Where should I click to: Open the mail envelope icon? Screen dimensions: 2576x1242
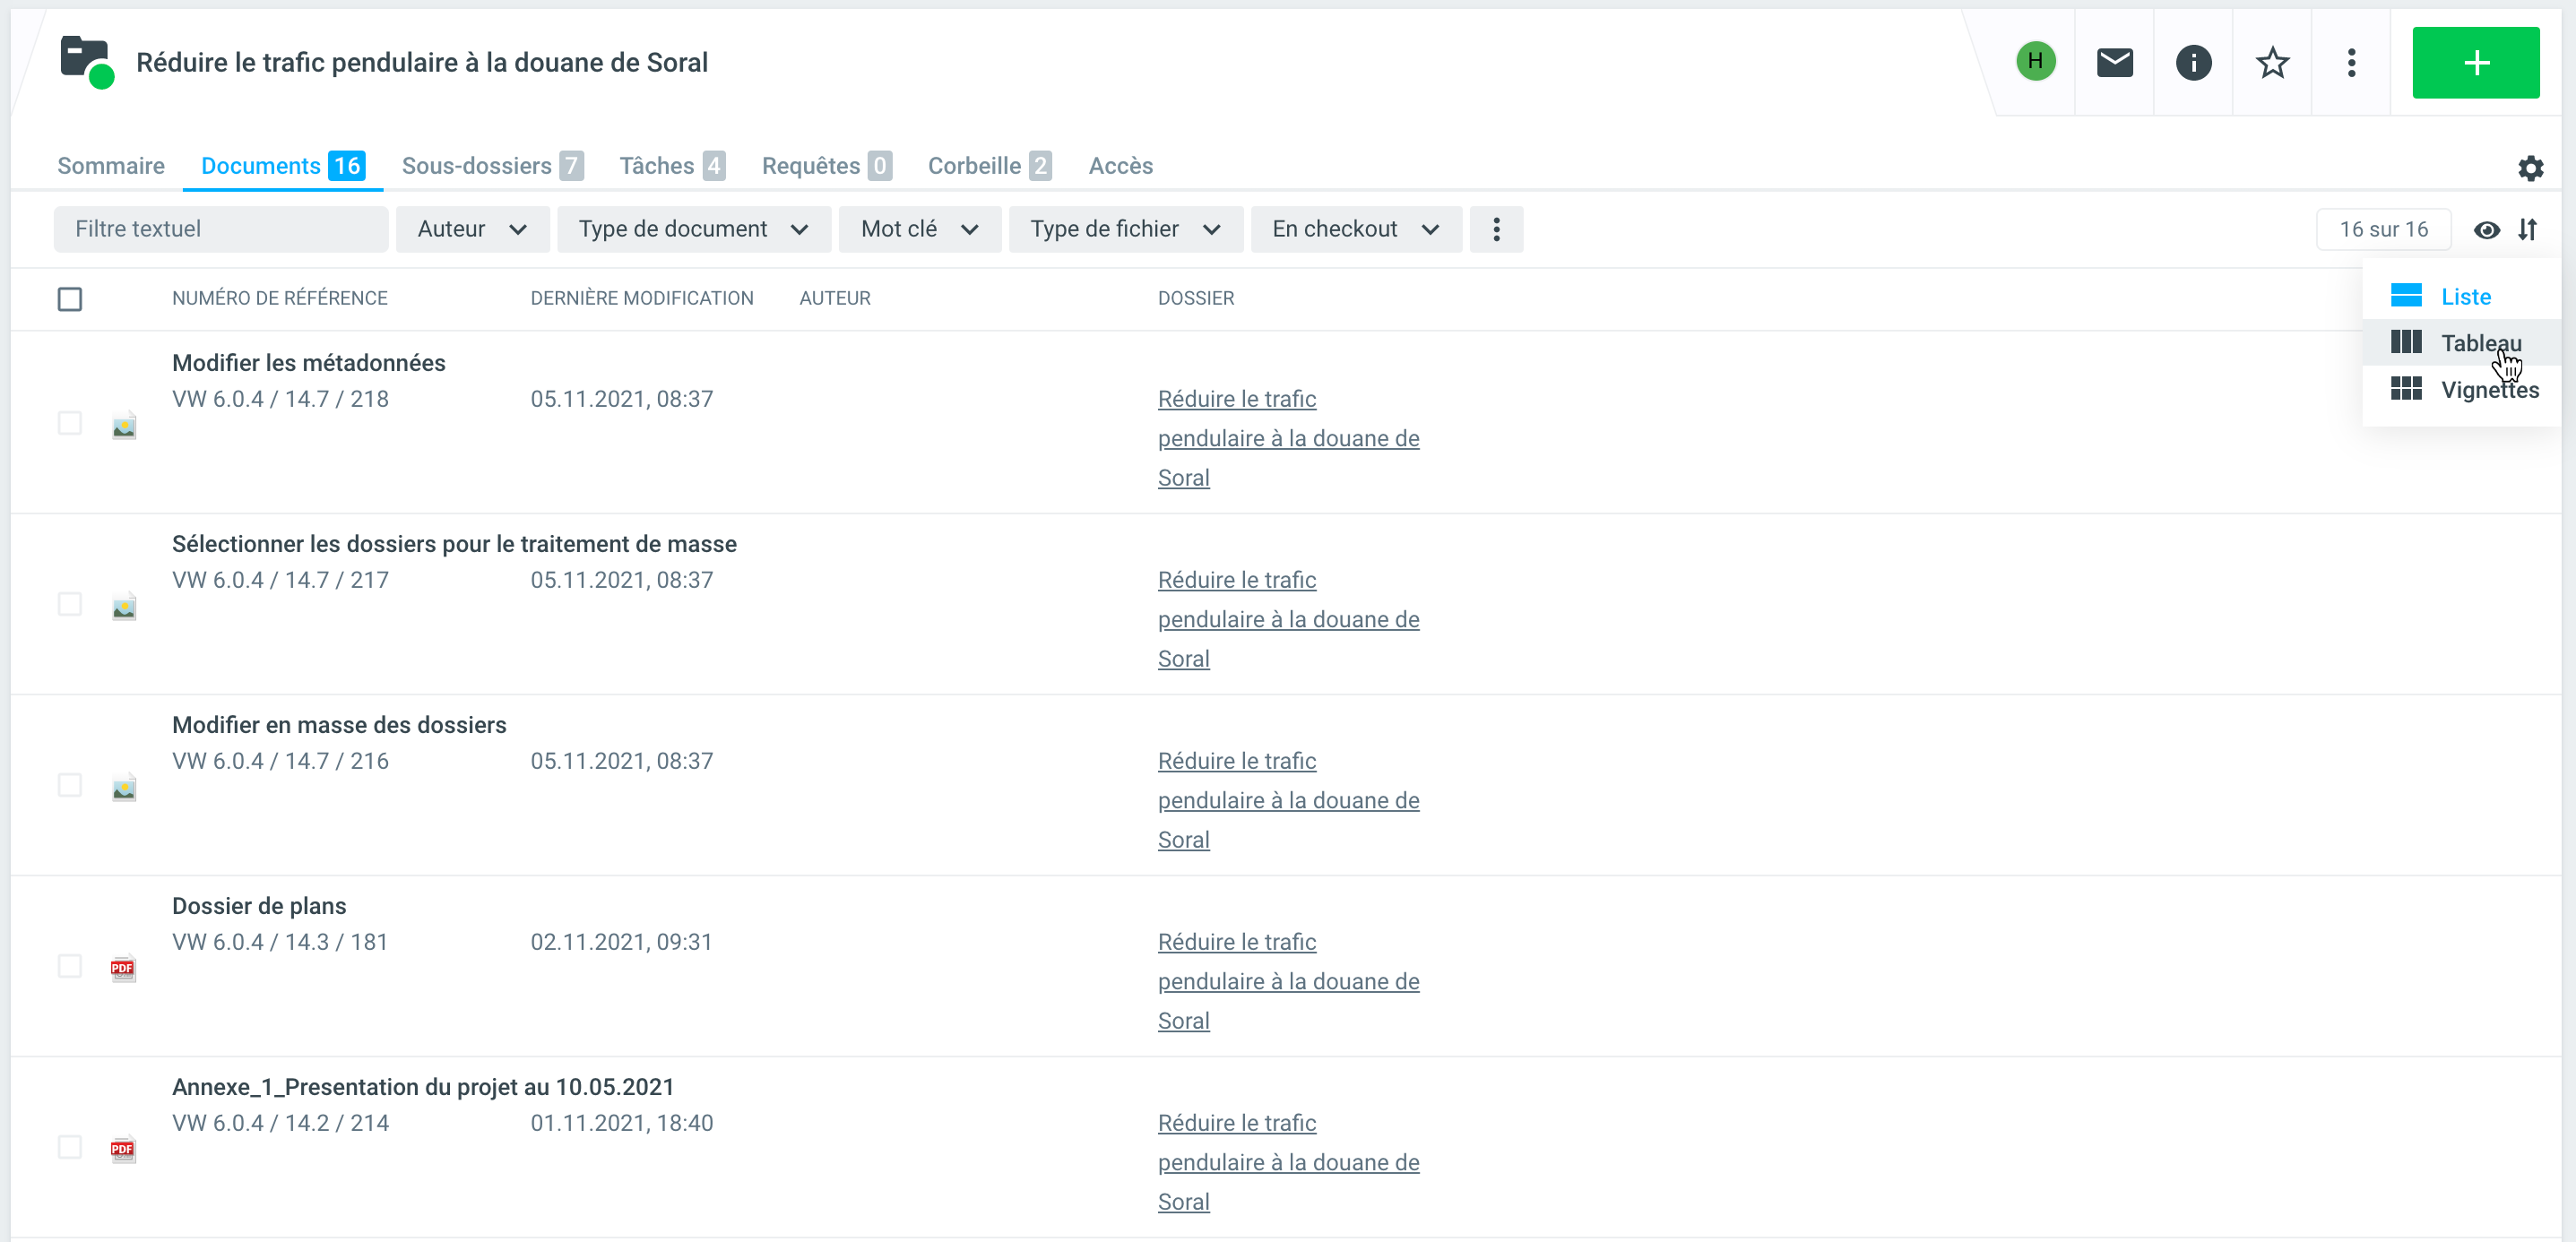click(2114, 63)
